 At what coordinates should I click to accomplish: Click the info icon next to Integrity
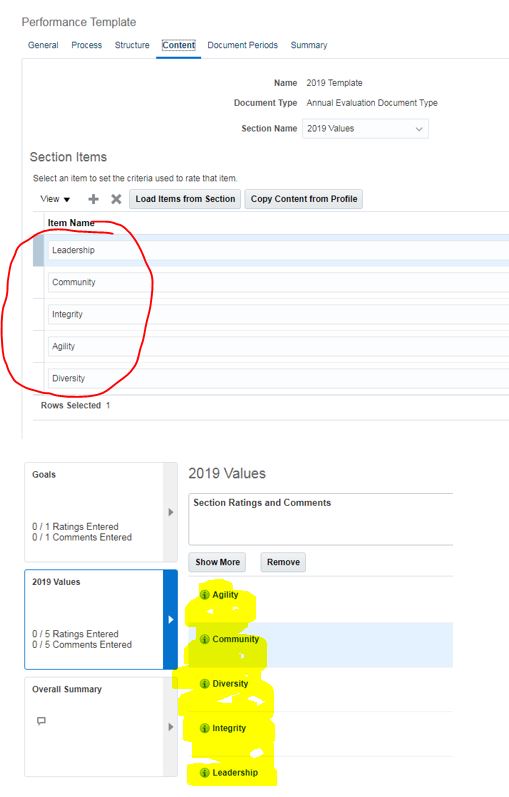click(204, 728)
